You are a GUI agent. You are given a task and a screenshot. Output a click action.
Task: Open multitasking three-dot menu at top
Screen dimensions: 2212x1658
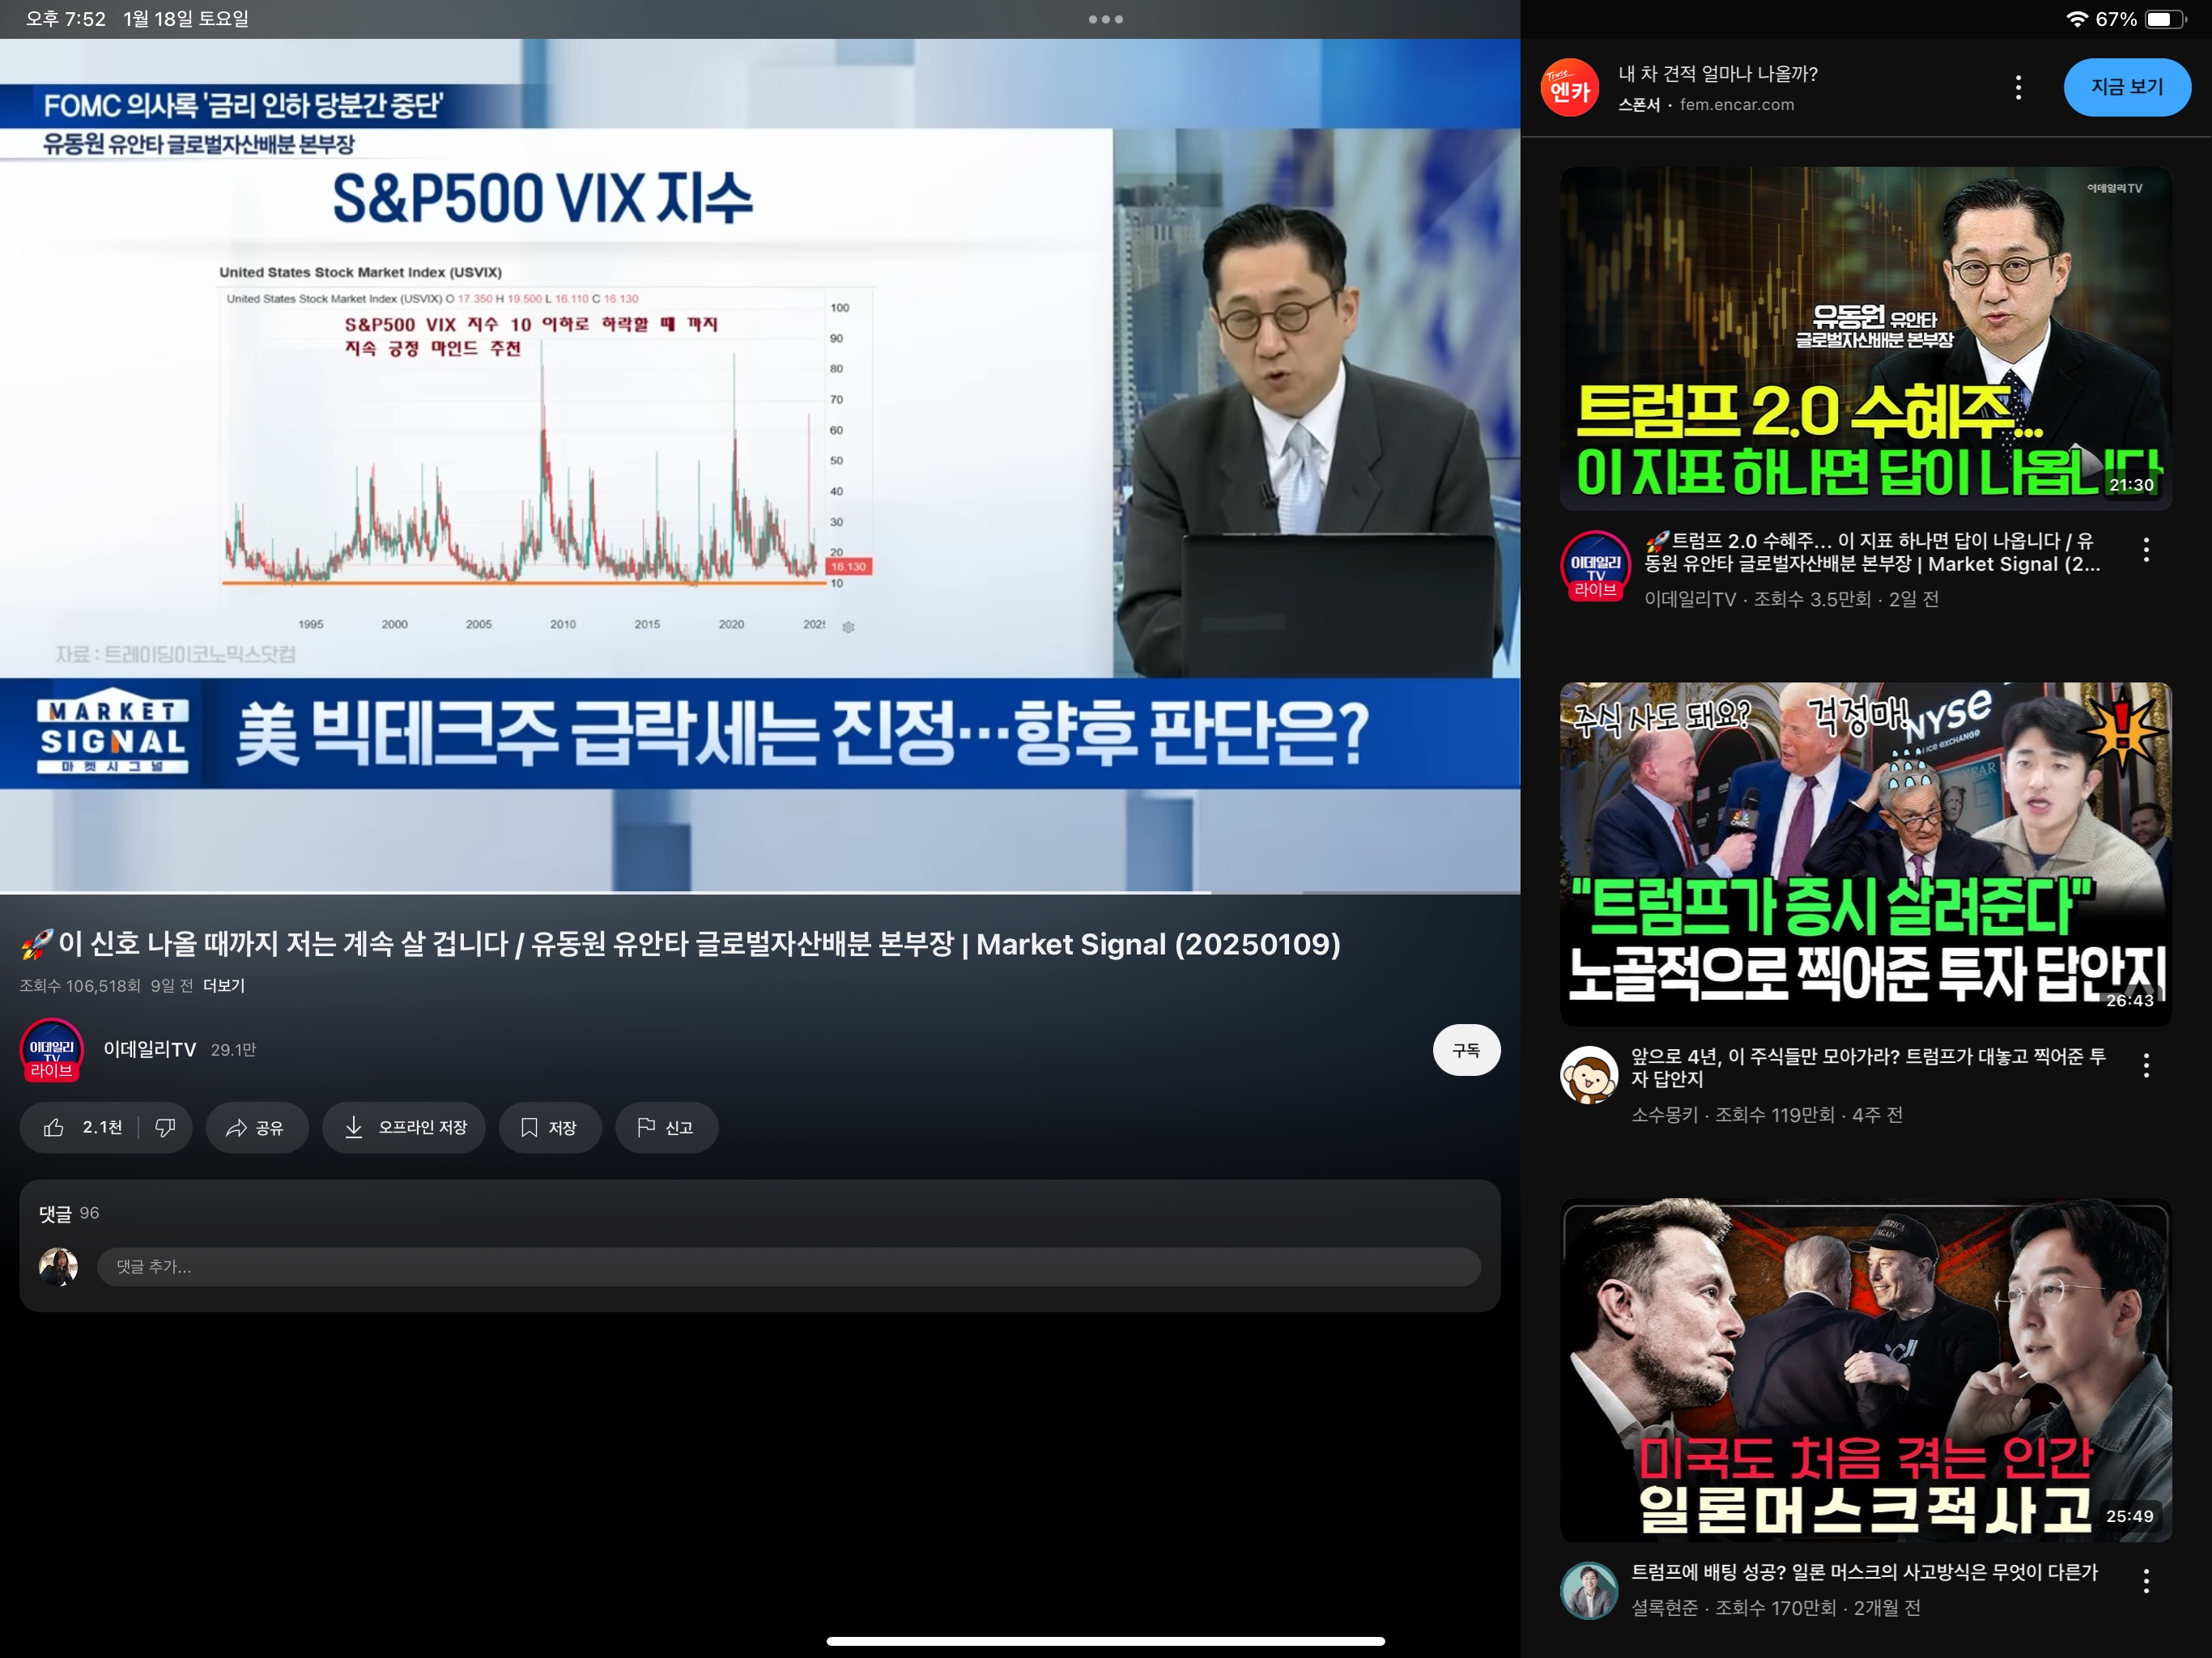1106,19
